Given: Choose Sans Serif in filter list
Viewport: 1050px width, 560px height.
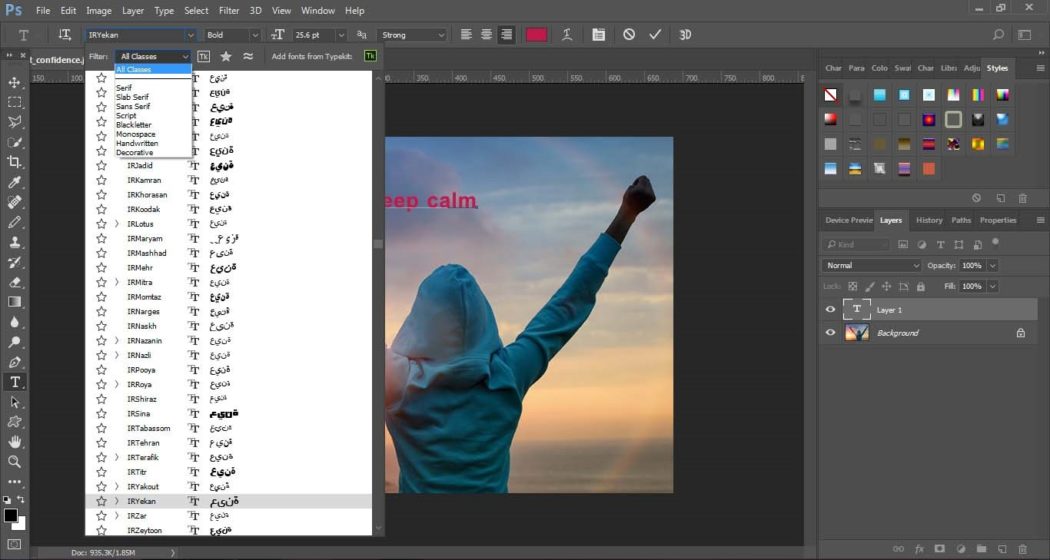Looking at the screenshot, I should [133, 106].
